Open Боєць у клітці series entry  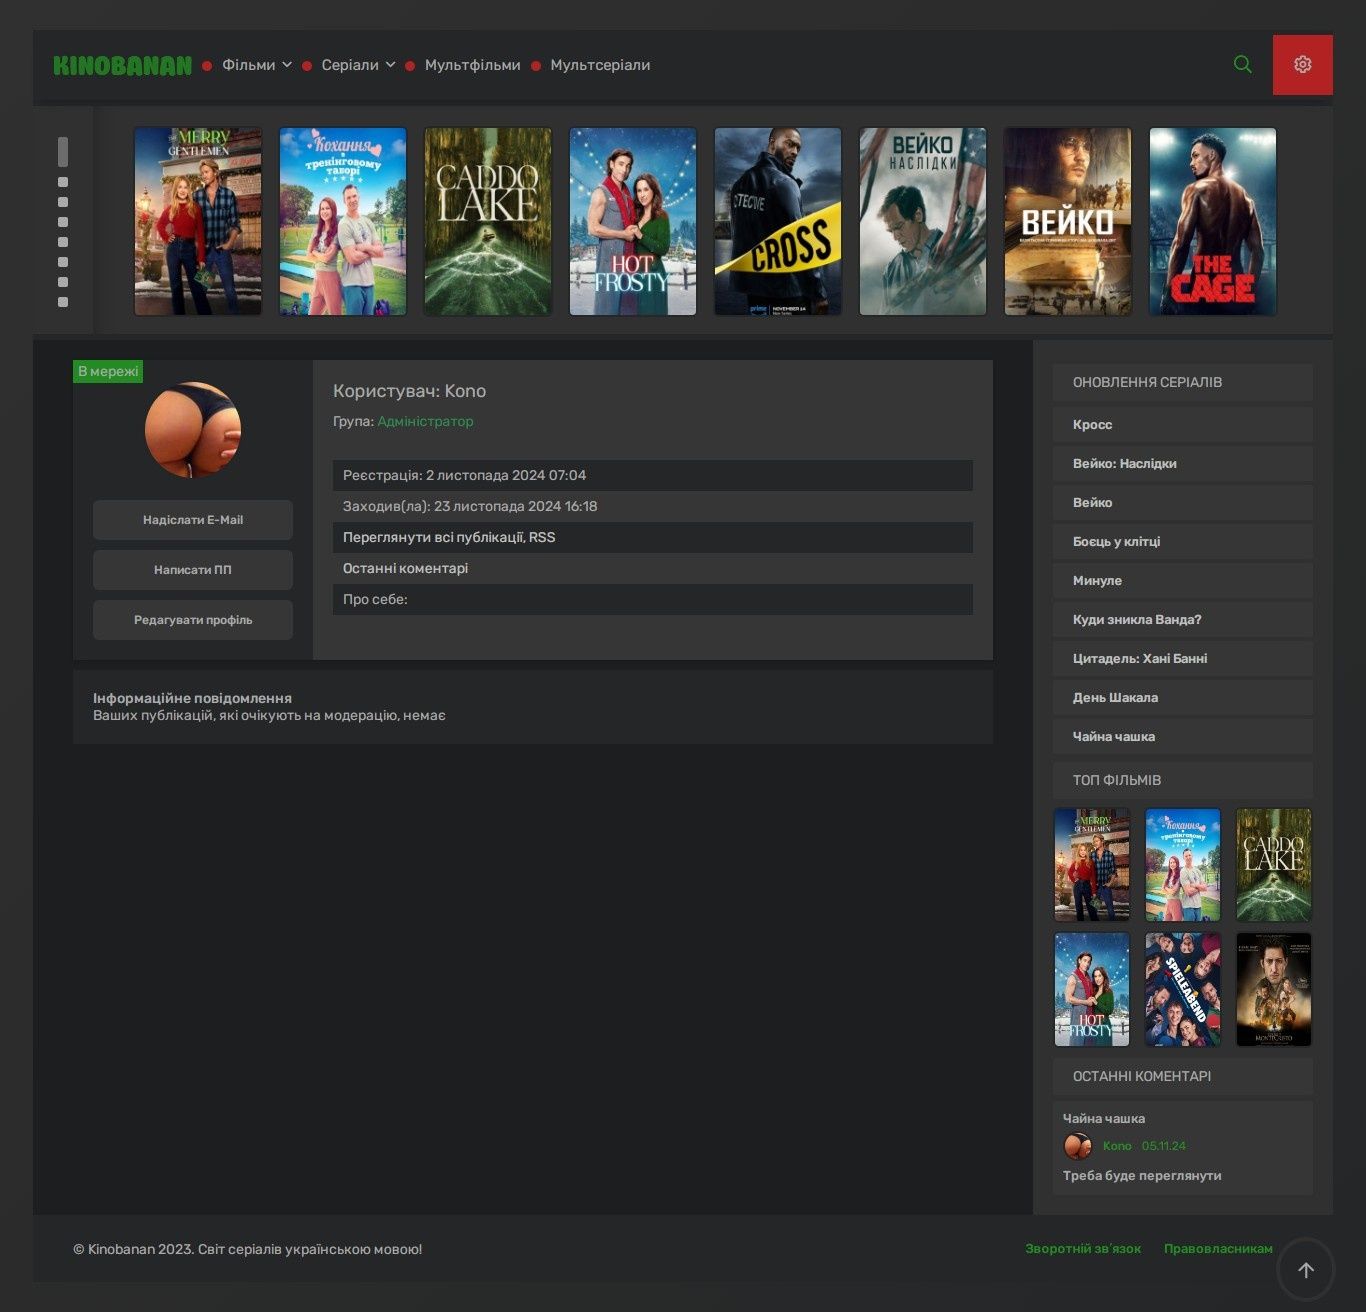coord(1183,541)
